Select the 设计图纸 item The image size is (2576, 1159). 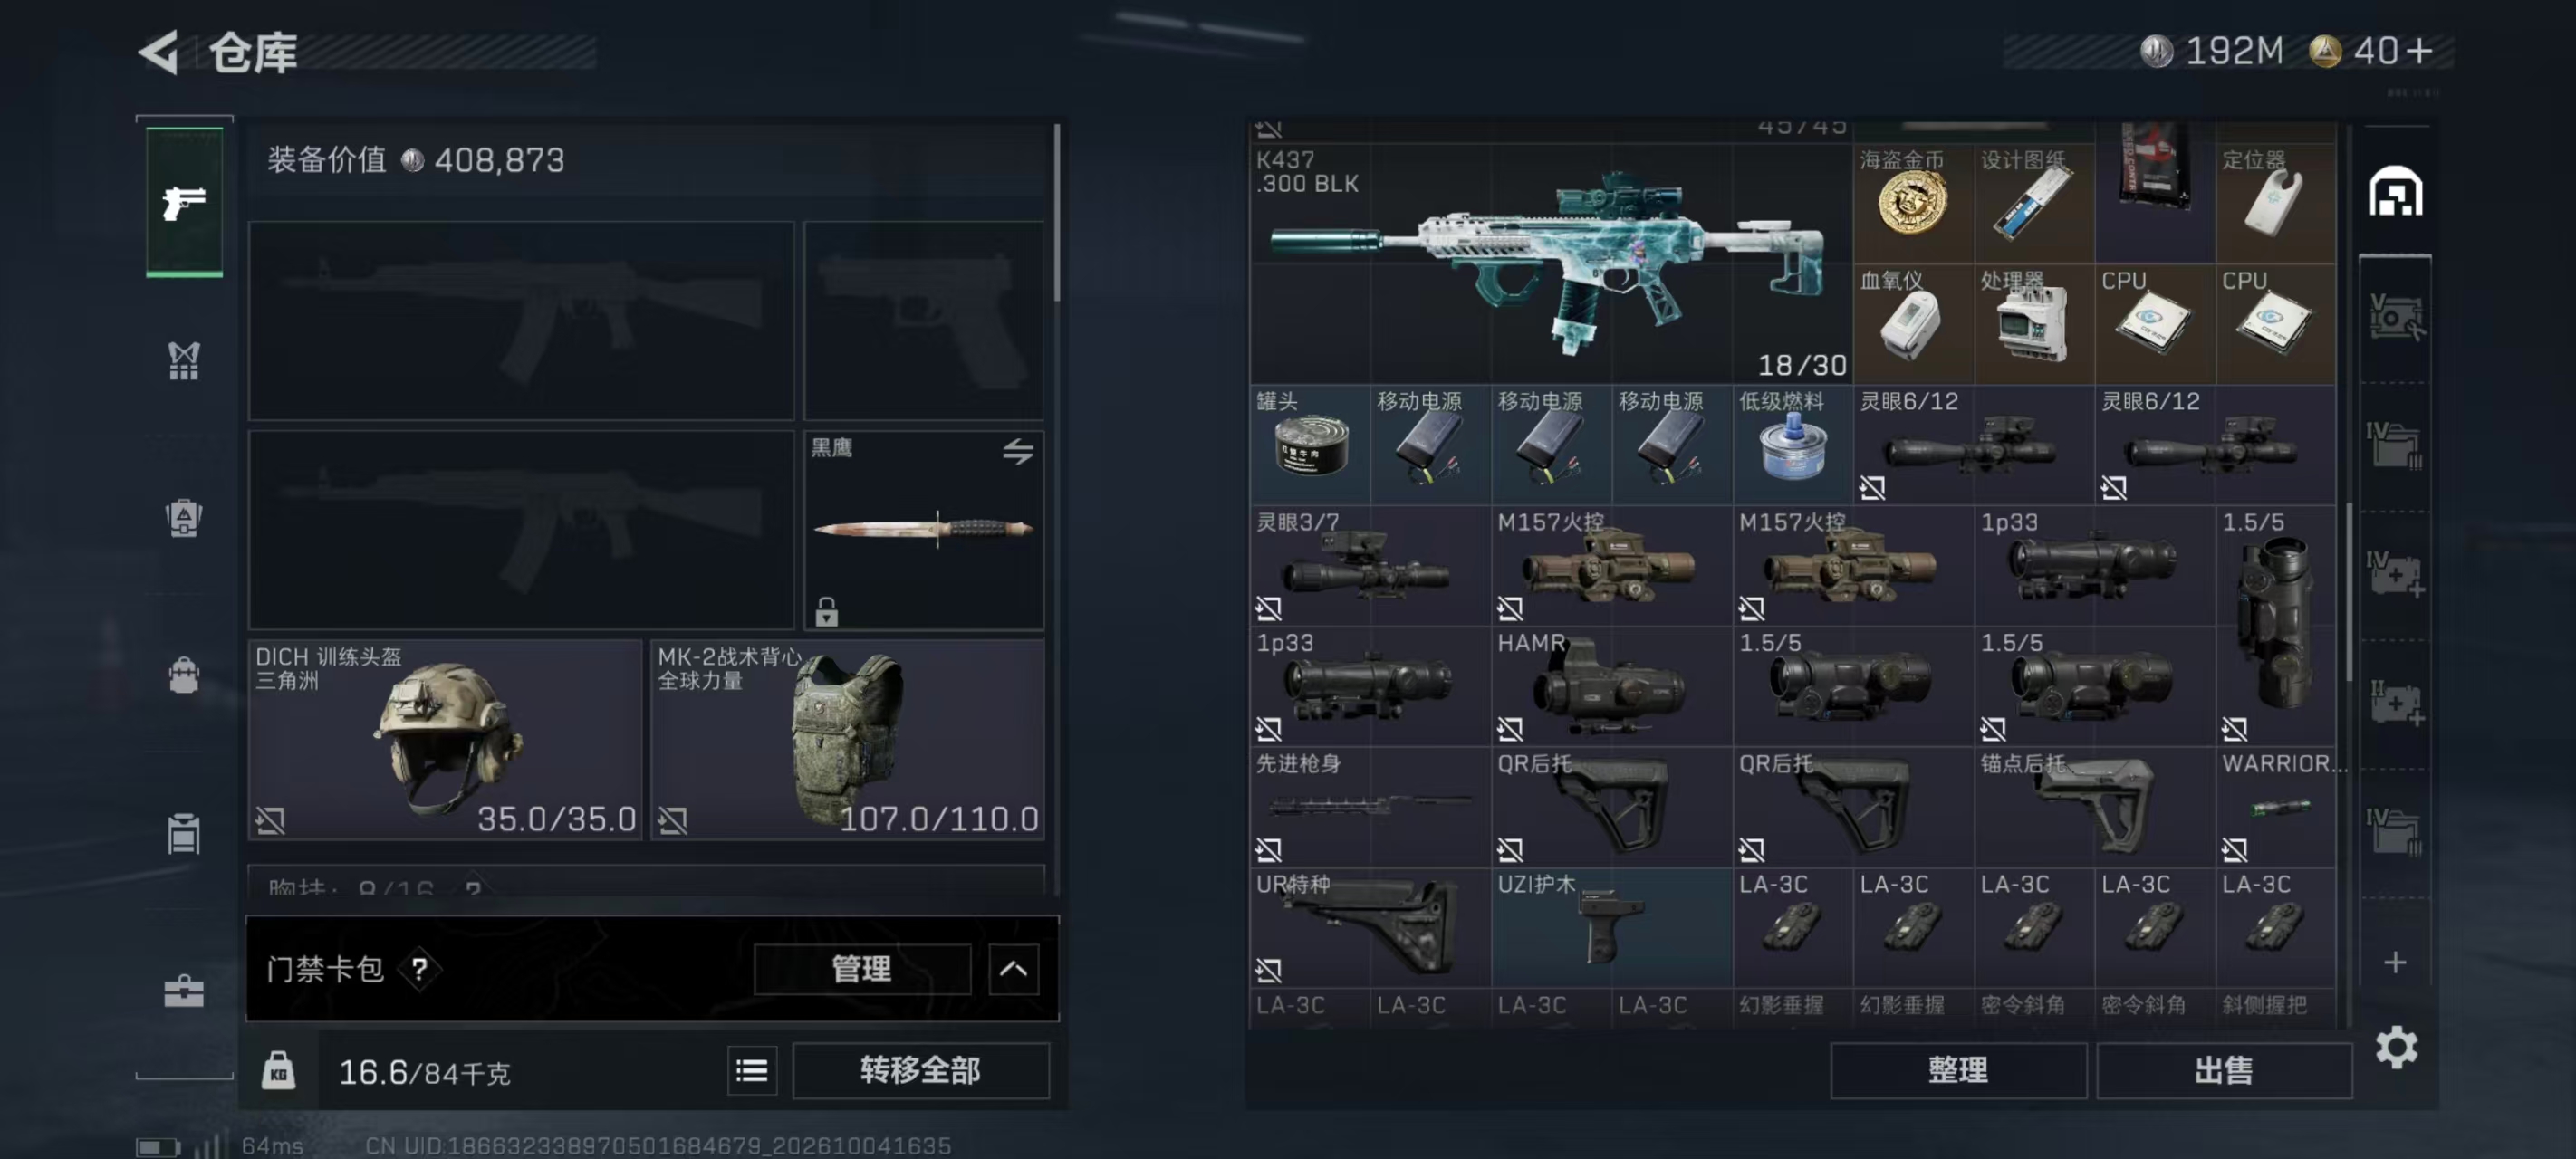pos(2034,204)
